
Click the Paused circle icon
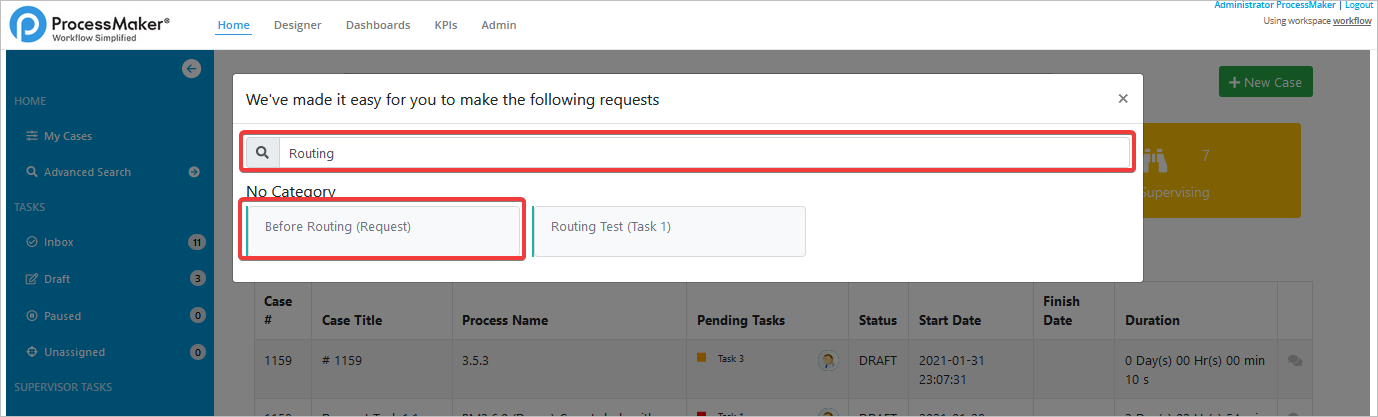pos(32,316)
